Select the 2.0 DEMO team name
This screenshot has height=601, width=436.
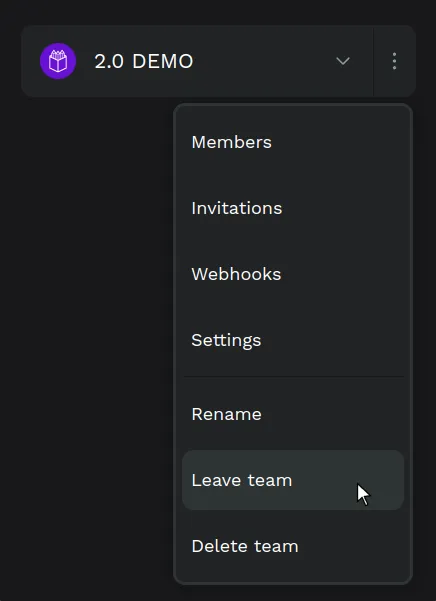tap(144, 61)
